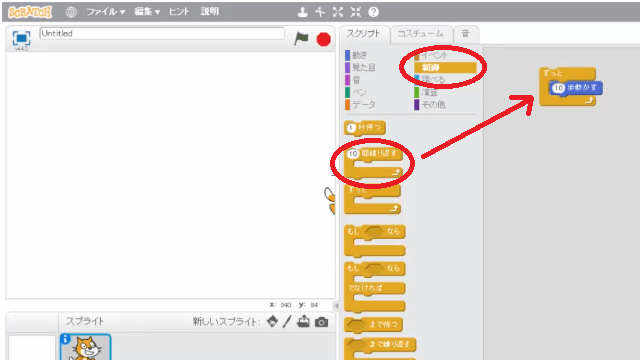Screen dimensions: 640x360
Task: Collapse the stage with small arrow
Action: point(336,305)
